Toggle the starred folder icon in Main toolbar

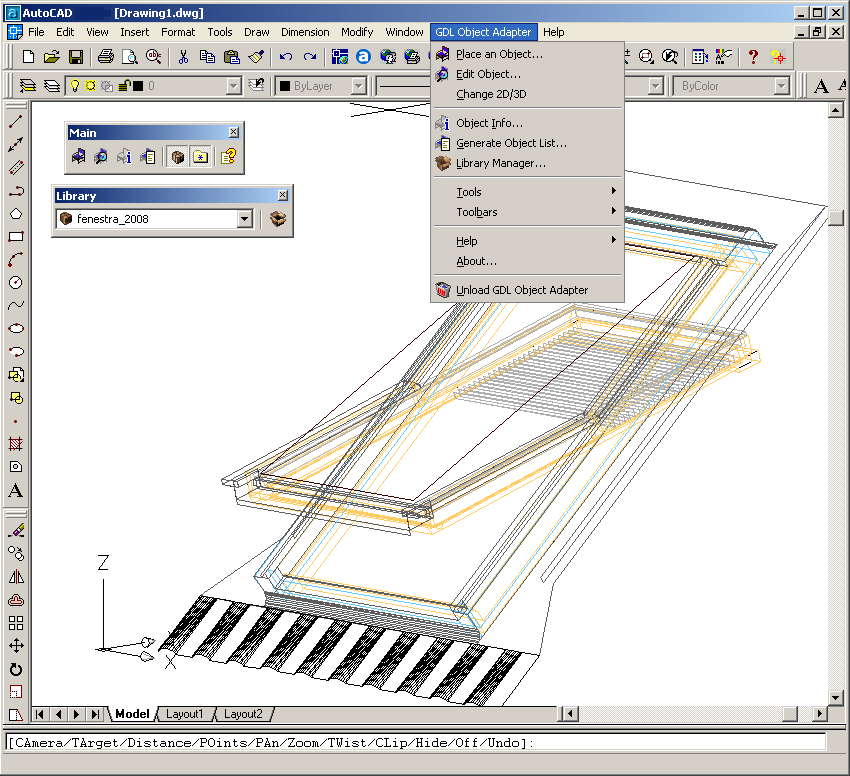pos(201,157)
